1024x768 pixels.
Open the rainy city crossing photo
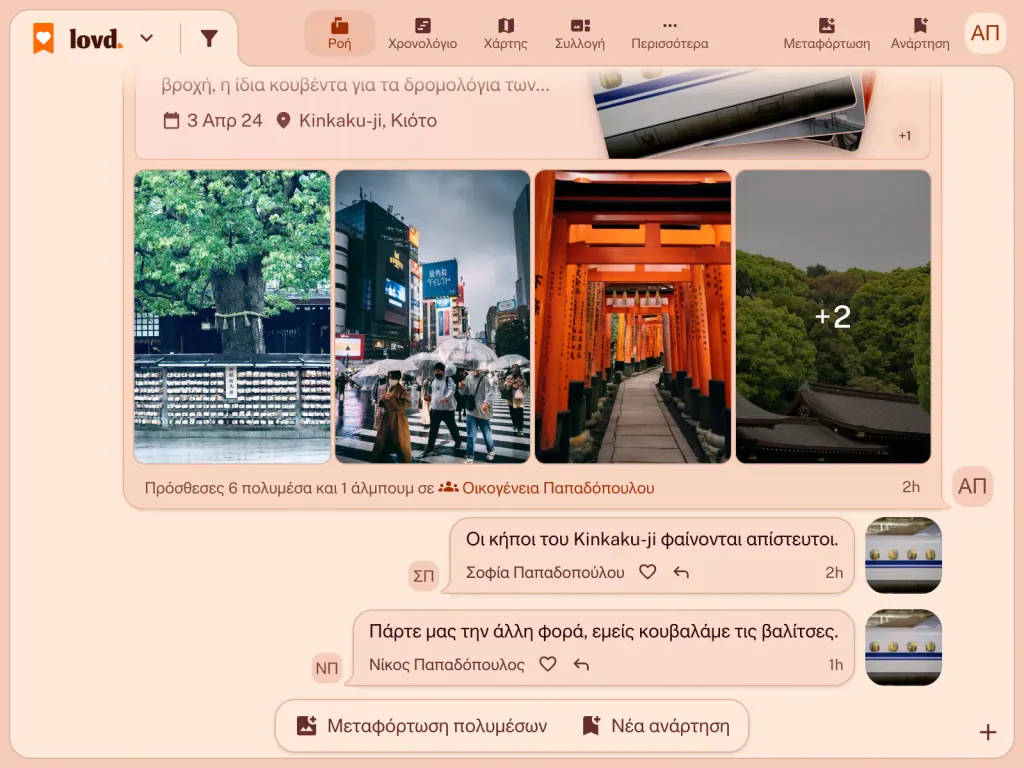tap(432, 317)
